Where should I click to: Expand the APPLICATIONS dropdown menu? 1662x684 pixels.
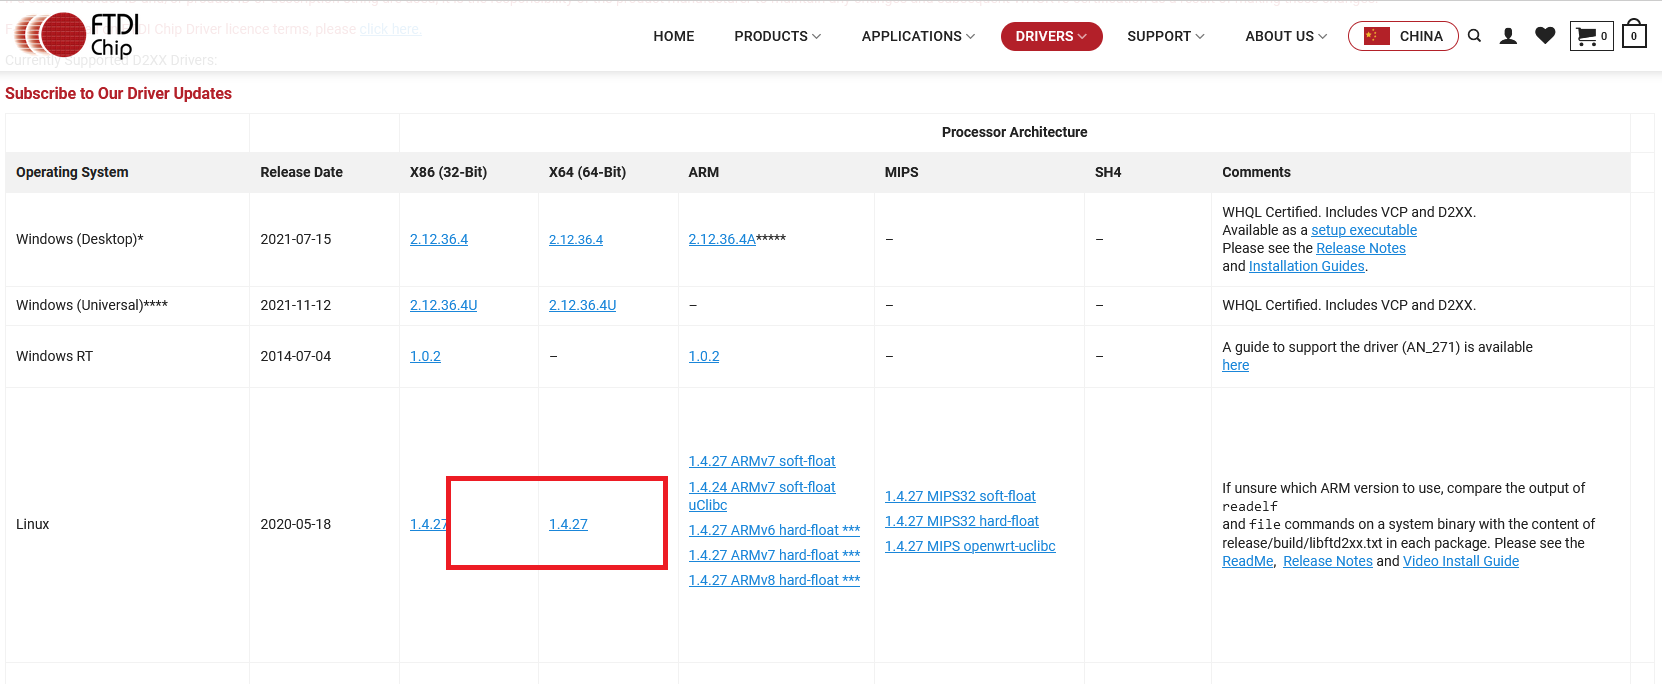tap(918, 36)
